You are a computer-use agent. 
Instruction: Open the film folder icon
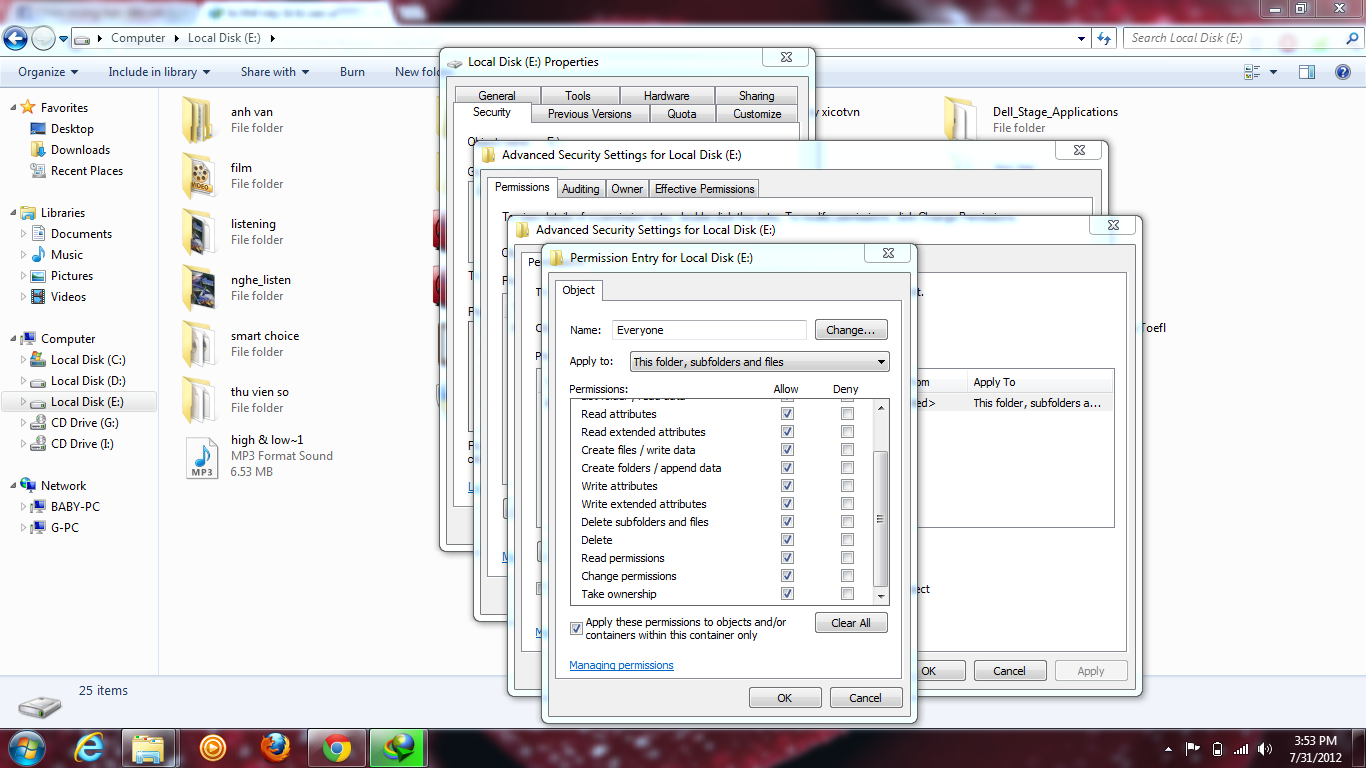pyautogui.click(x=198, y=176)
